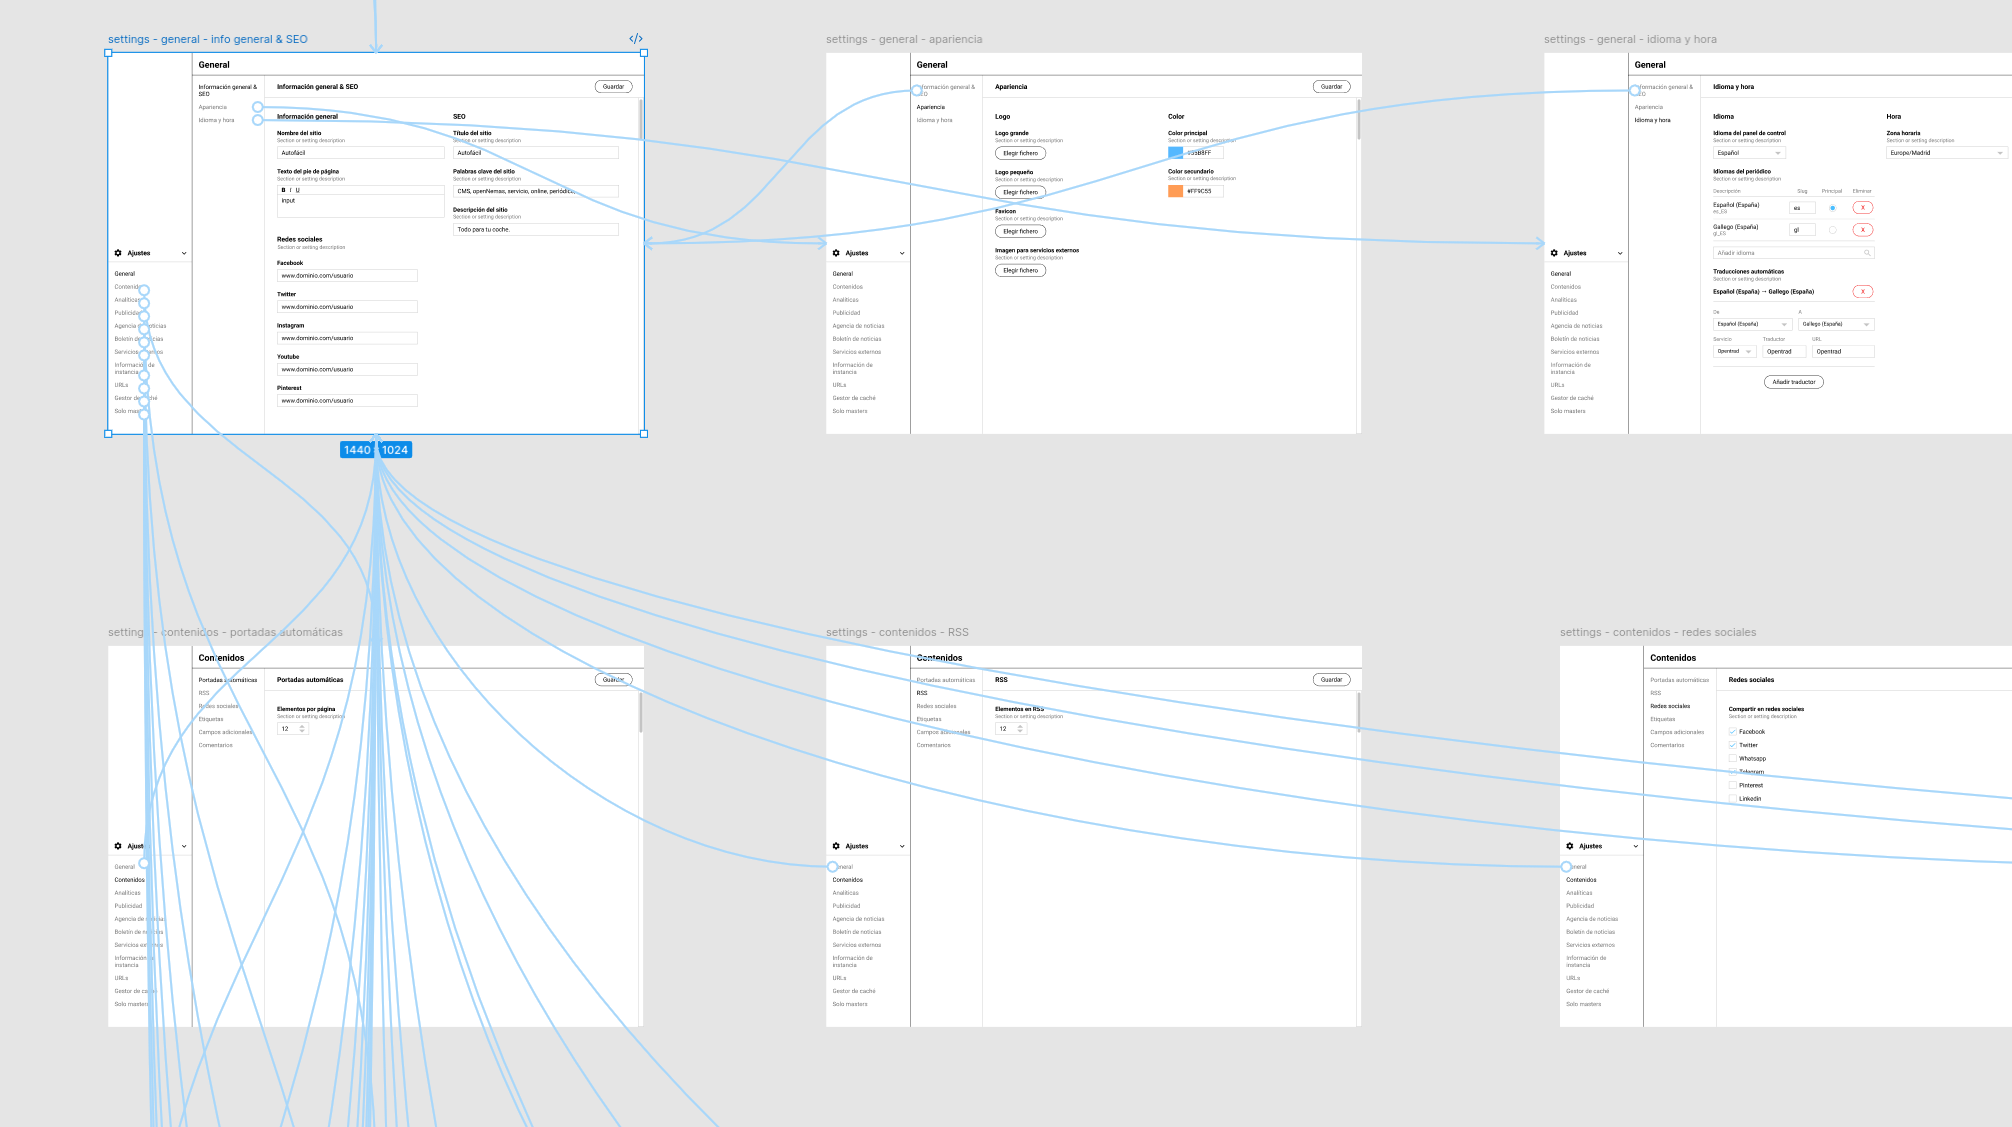Remove Gallego (España) language with red X
Viewport: 2012px width, 1127px height.
point(1863,230)
